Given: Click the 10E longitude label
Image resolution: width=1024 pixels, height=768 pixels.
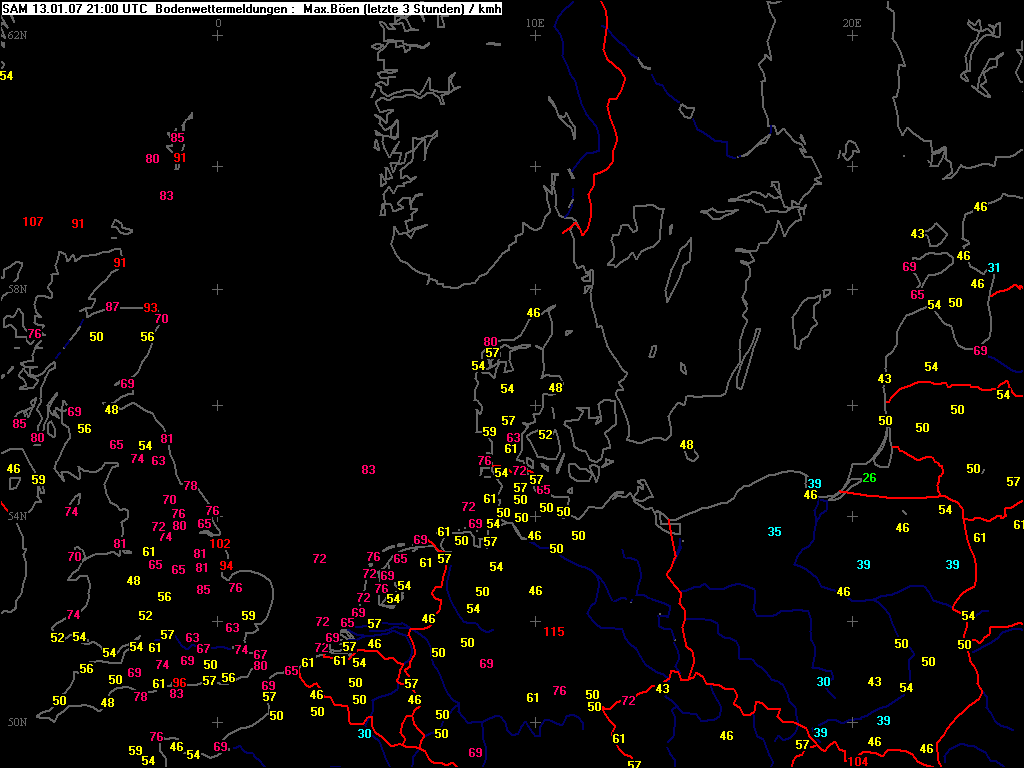Looking at the screenshot, I should (535, 22).
